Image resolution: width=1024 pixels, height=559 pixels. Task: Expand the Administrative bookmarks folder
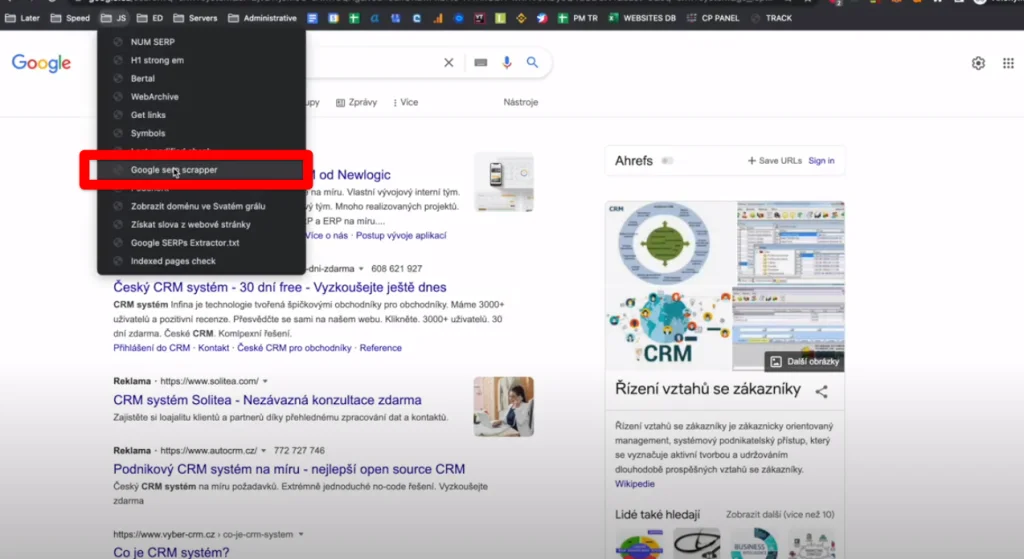coord(262,18)
